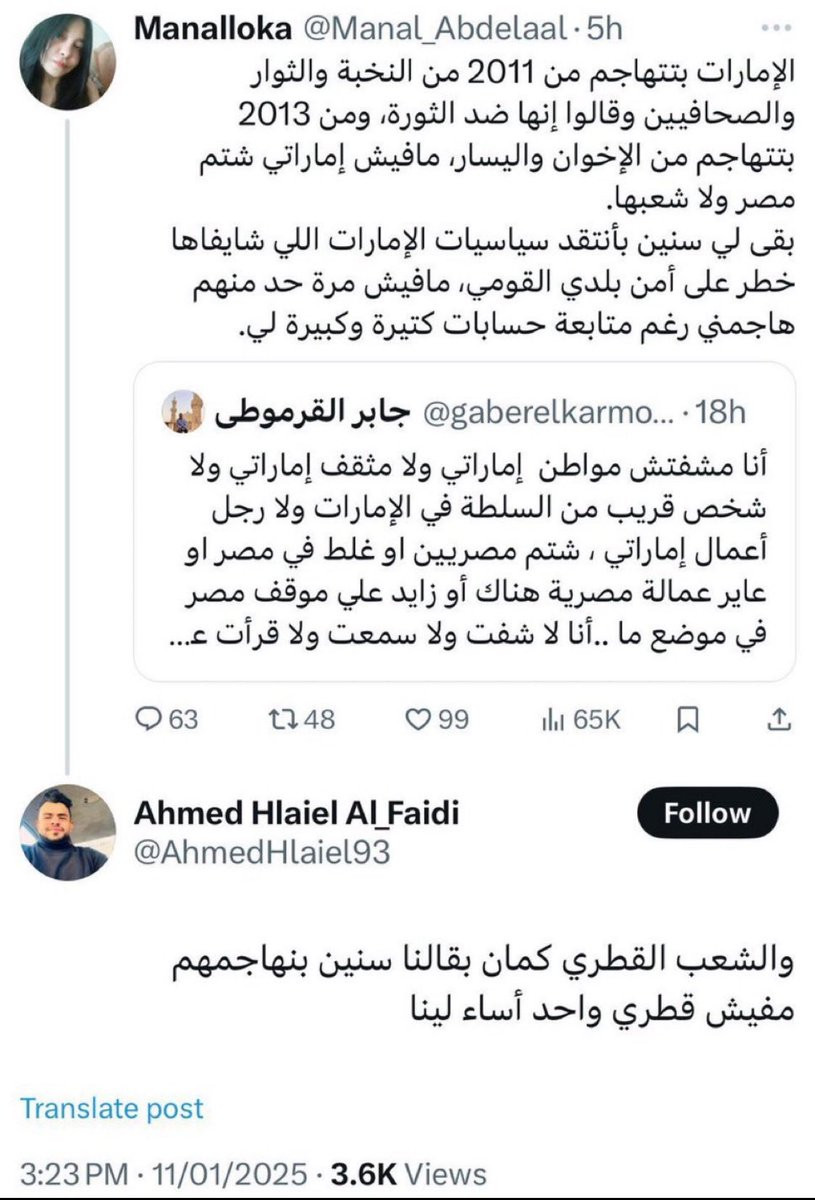Bookmark the Manalloka tweet
The height and width of the screenshot is (1200, 815).
[x=688, y=719]
